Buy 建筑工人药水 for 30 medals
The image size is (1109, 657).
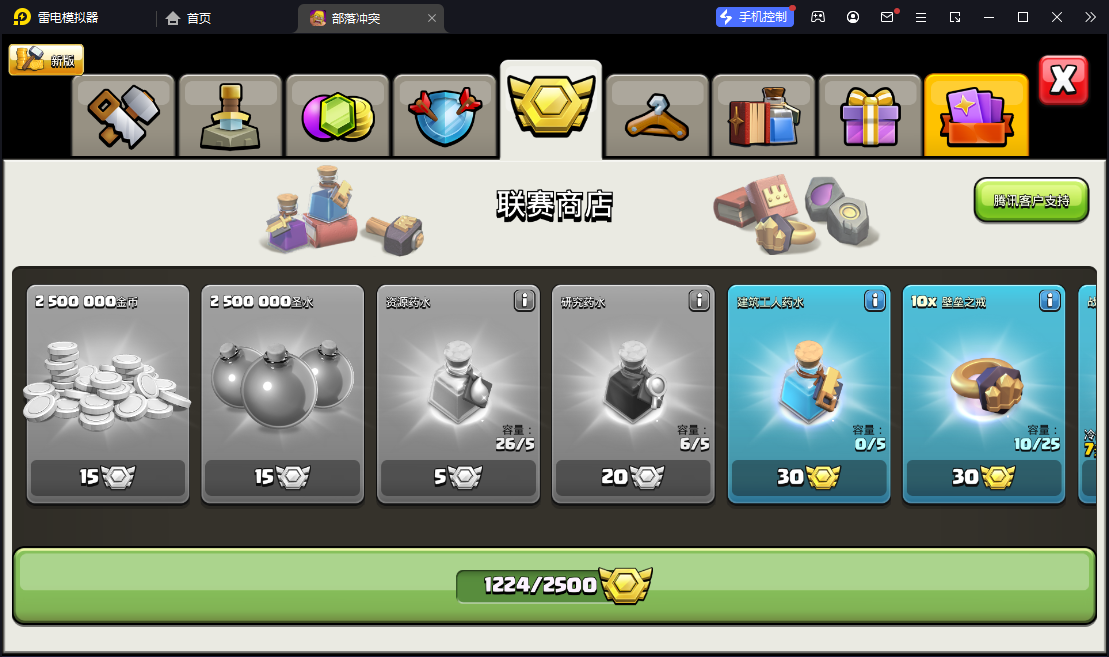tap(808, 477)
